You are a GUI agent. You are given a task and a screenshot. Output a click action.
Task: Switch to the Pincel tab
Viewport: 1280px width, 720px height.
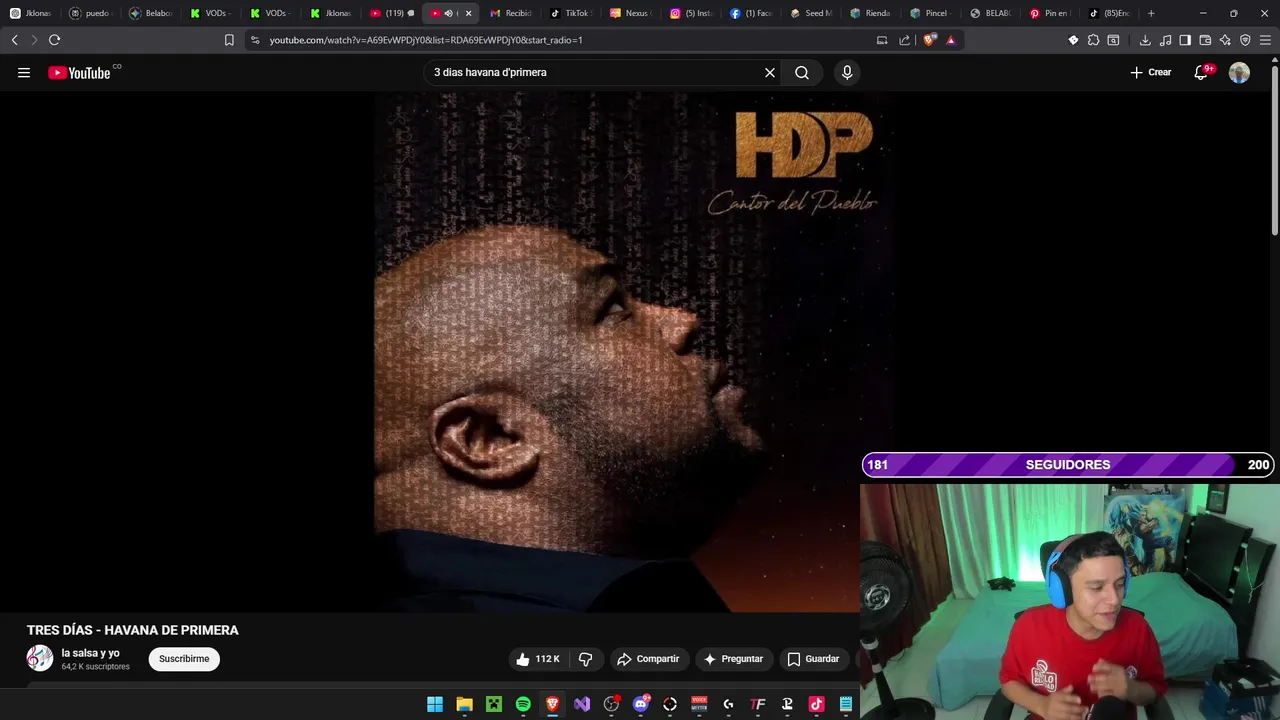click(x=929, y=13)
